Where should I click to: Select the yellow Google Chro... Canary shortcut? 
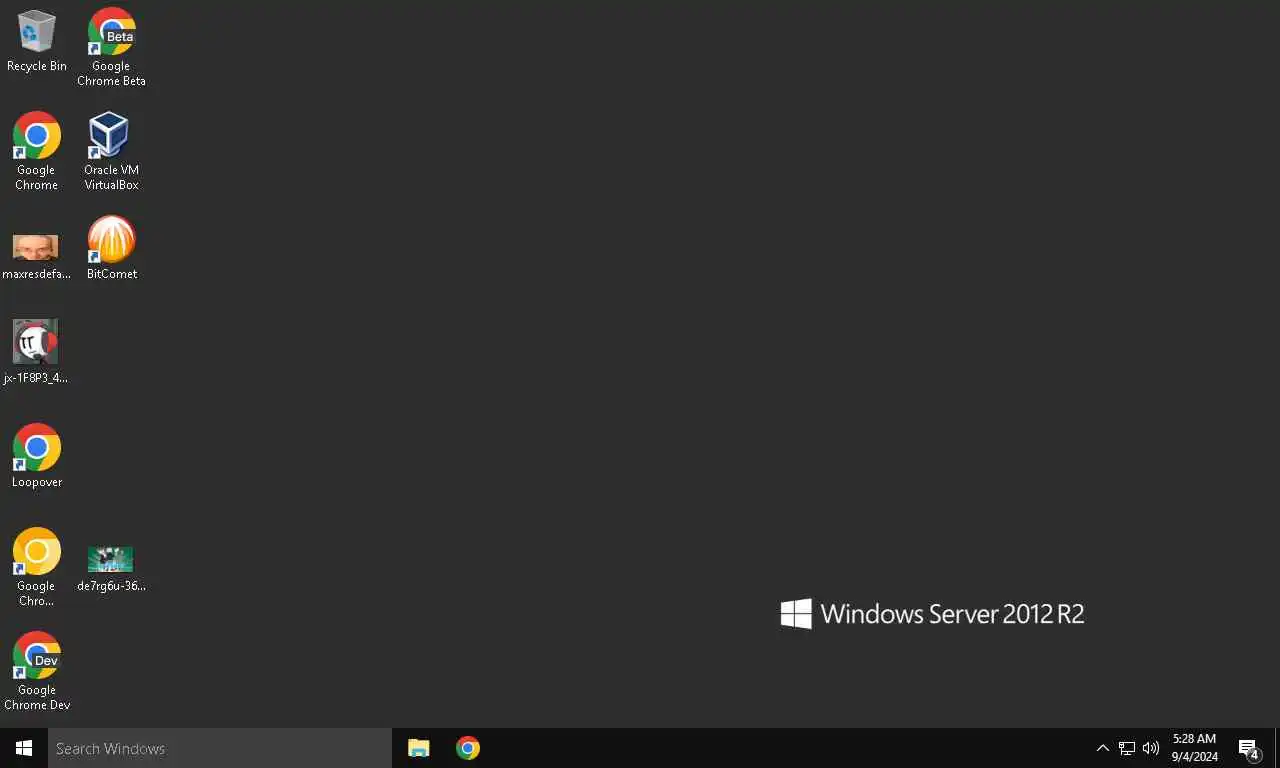37,567
